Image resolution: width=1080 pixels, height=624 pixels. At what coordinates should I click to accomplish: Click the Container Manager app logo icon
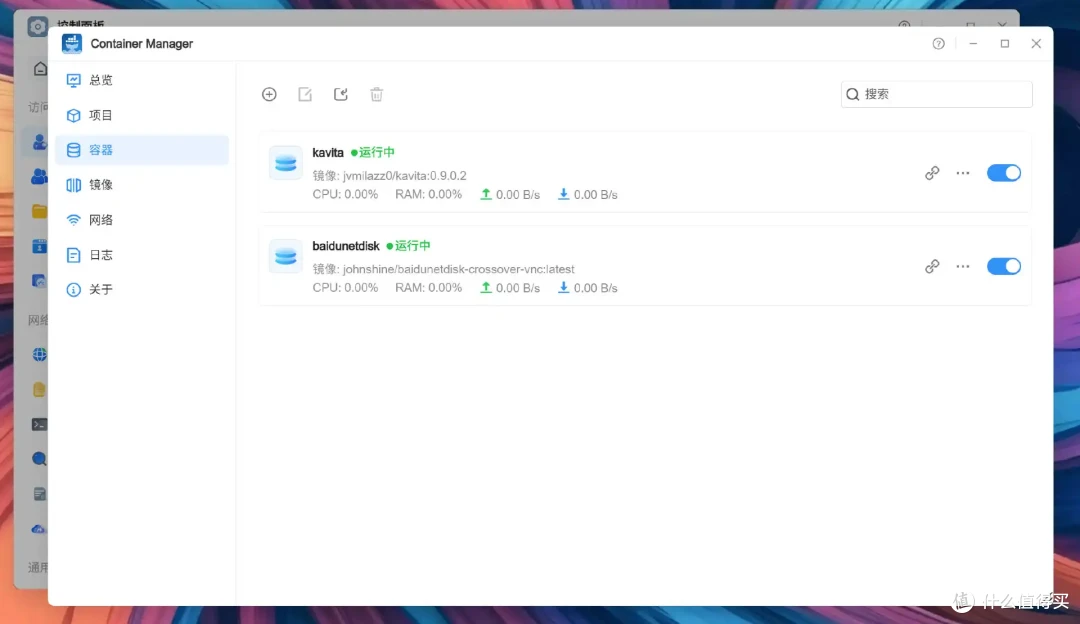(72, 43)
